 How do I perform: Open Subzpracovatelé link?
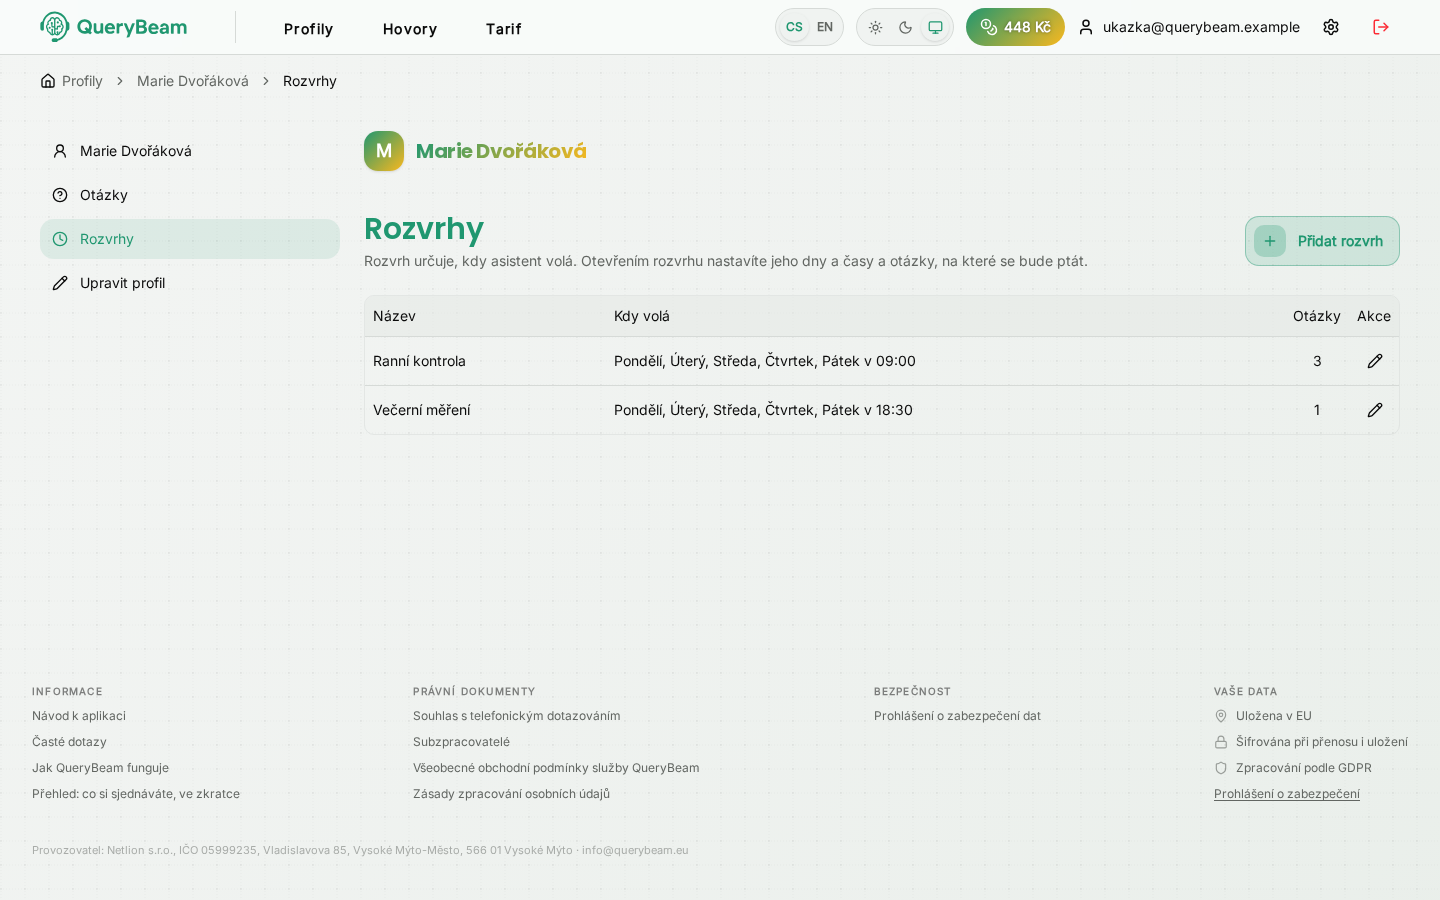pyautogui.click(x=461, y=742)
